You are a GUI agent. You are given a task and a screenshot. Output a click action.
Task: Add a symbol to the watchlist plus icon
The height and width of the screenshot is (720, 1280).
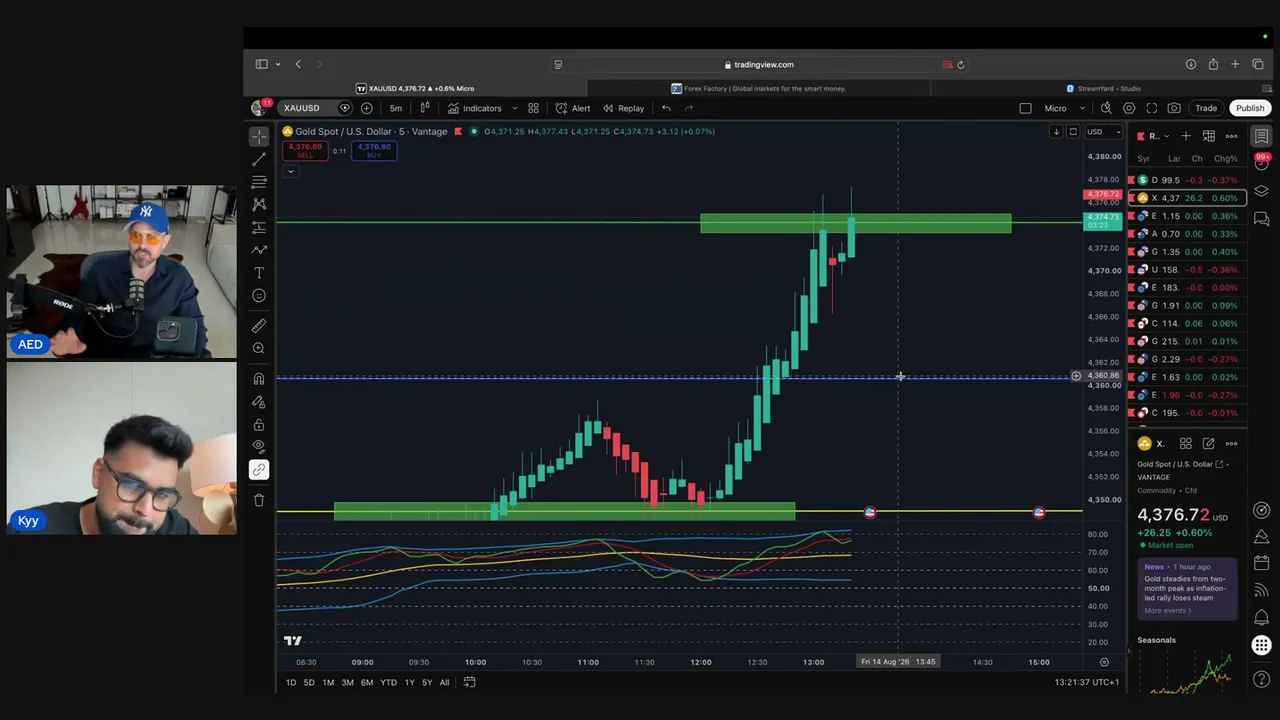tap(1186, 136)
